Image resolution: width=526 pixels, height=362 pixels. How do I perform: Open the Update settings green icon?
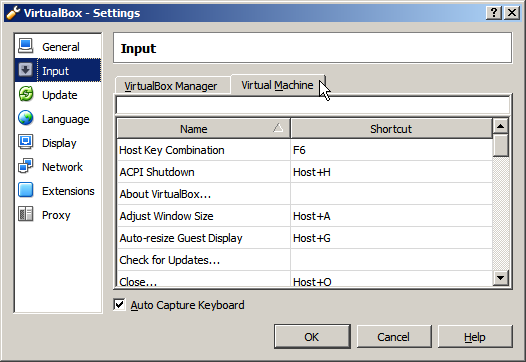[25, 94]
